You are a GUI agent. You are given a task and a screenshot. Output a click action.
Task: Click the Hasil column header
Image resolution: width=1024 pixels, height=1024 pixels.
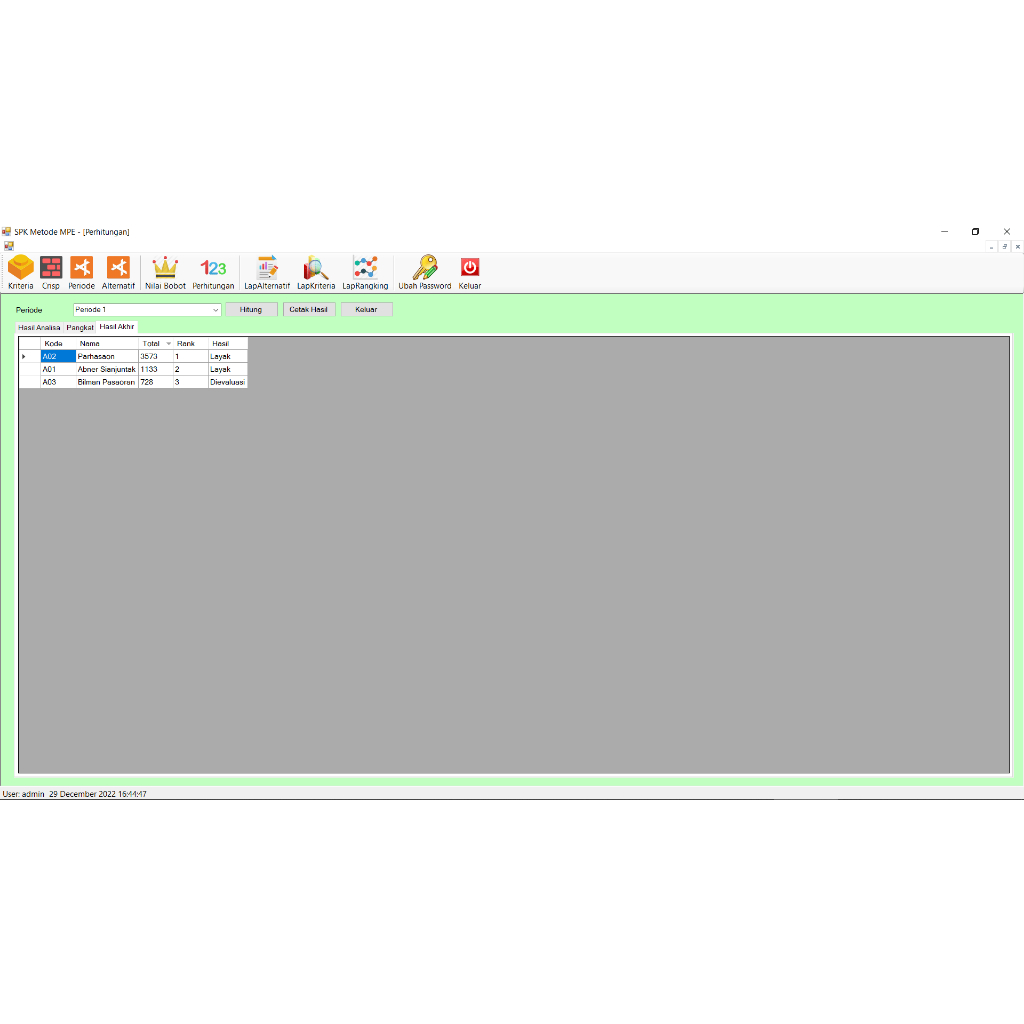click(227, 344)
